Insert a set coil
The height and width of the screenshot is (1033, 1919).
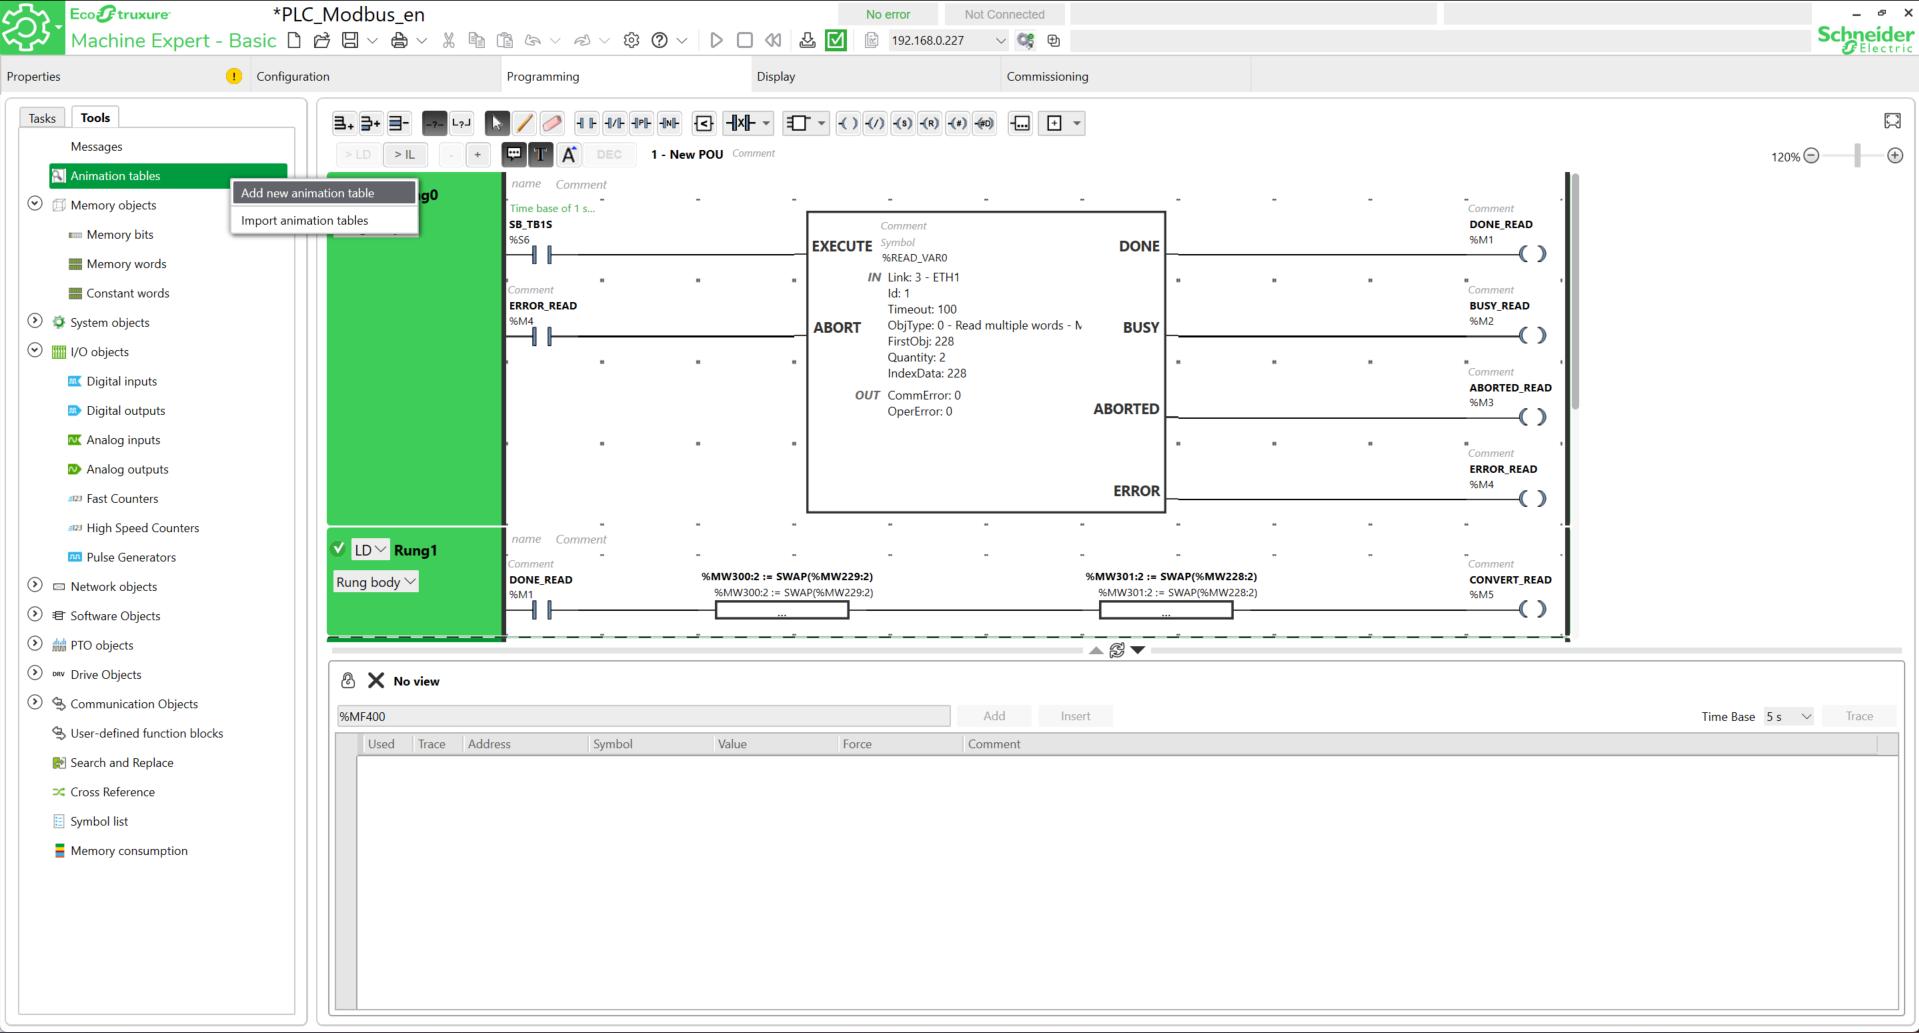pos(902,123)
